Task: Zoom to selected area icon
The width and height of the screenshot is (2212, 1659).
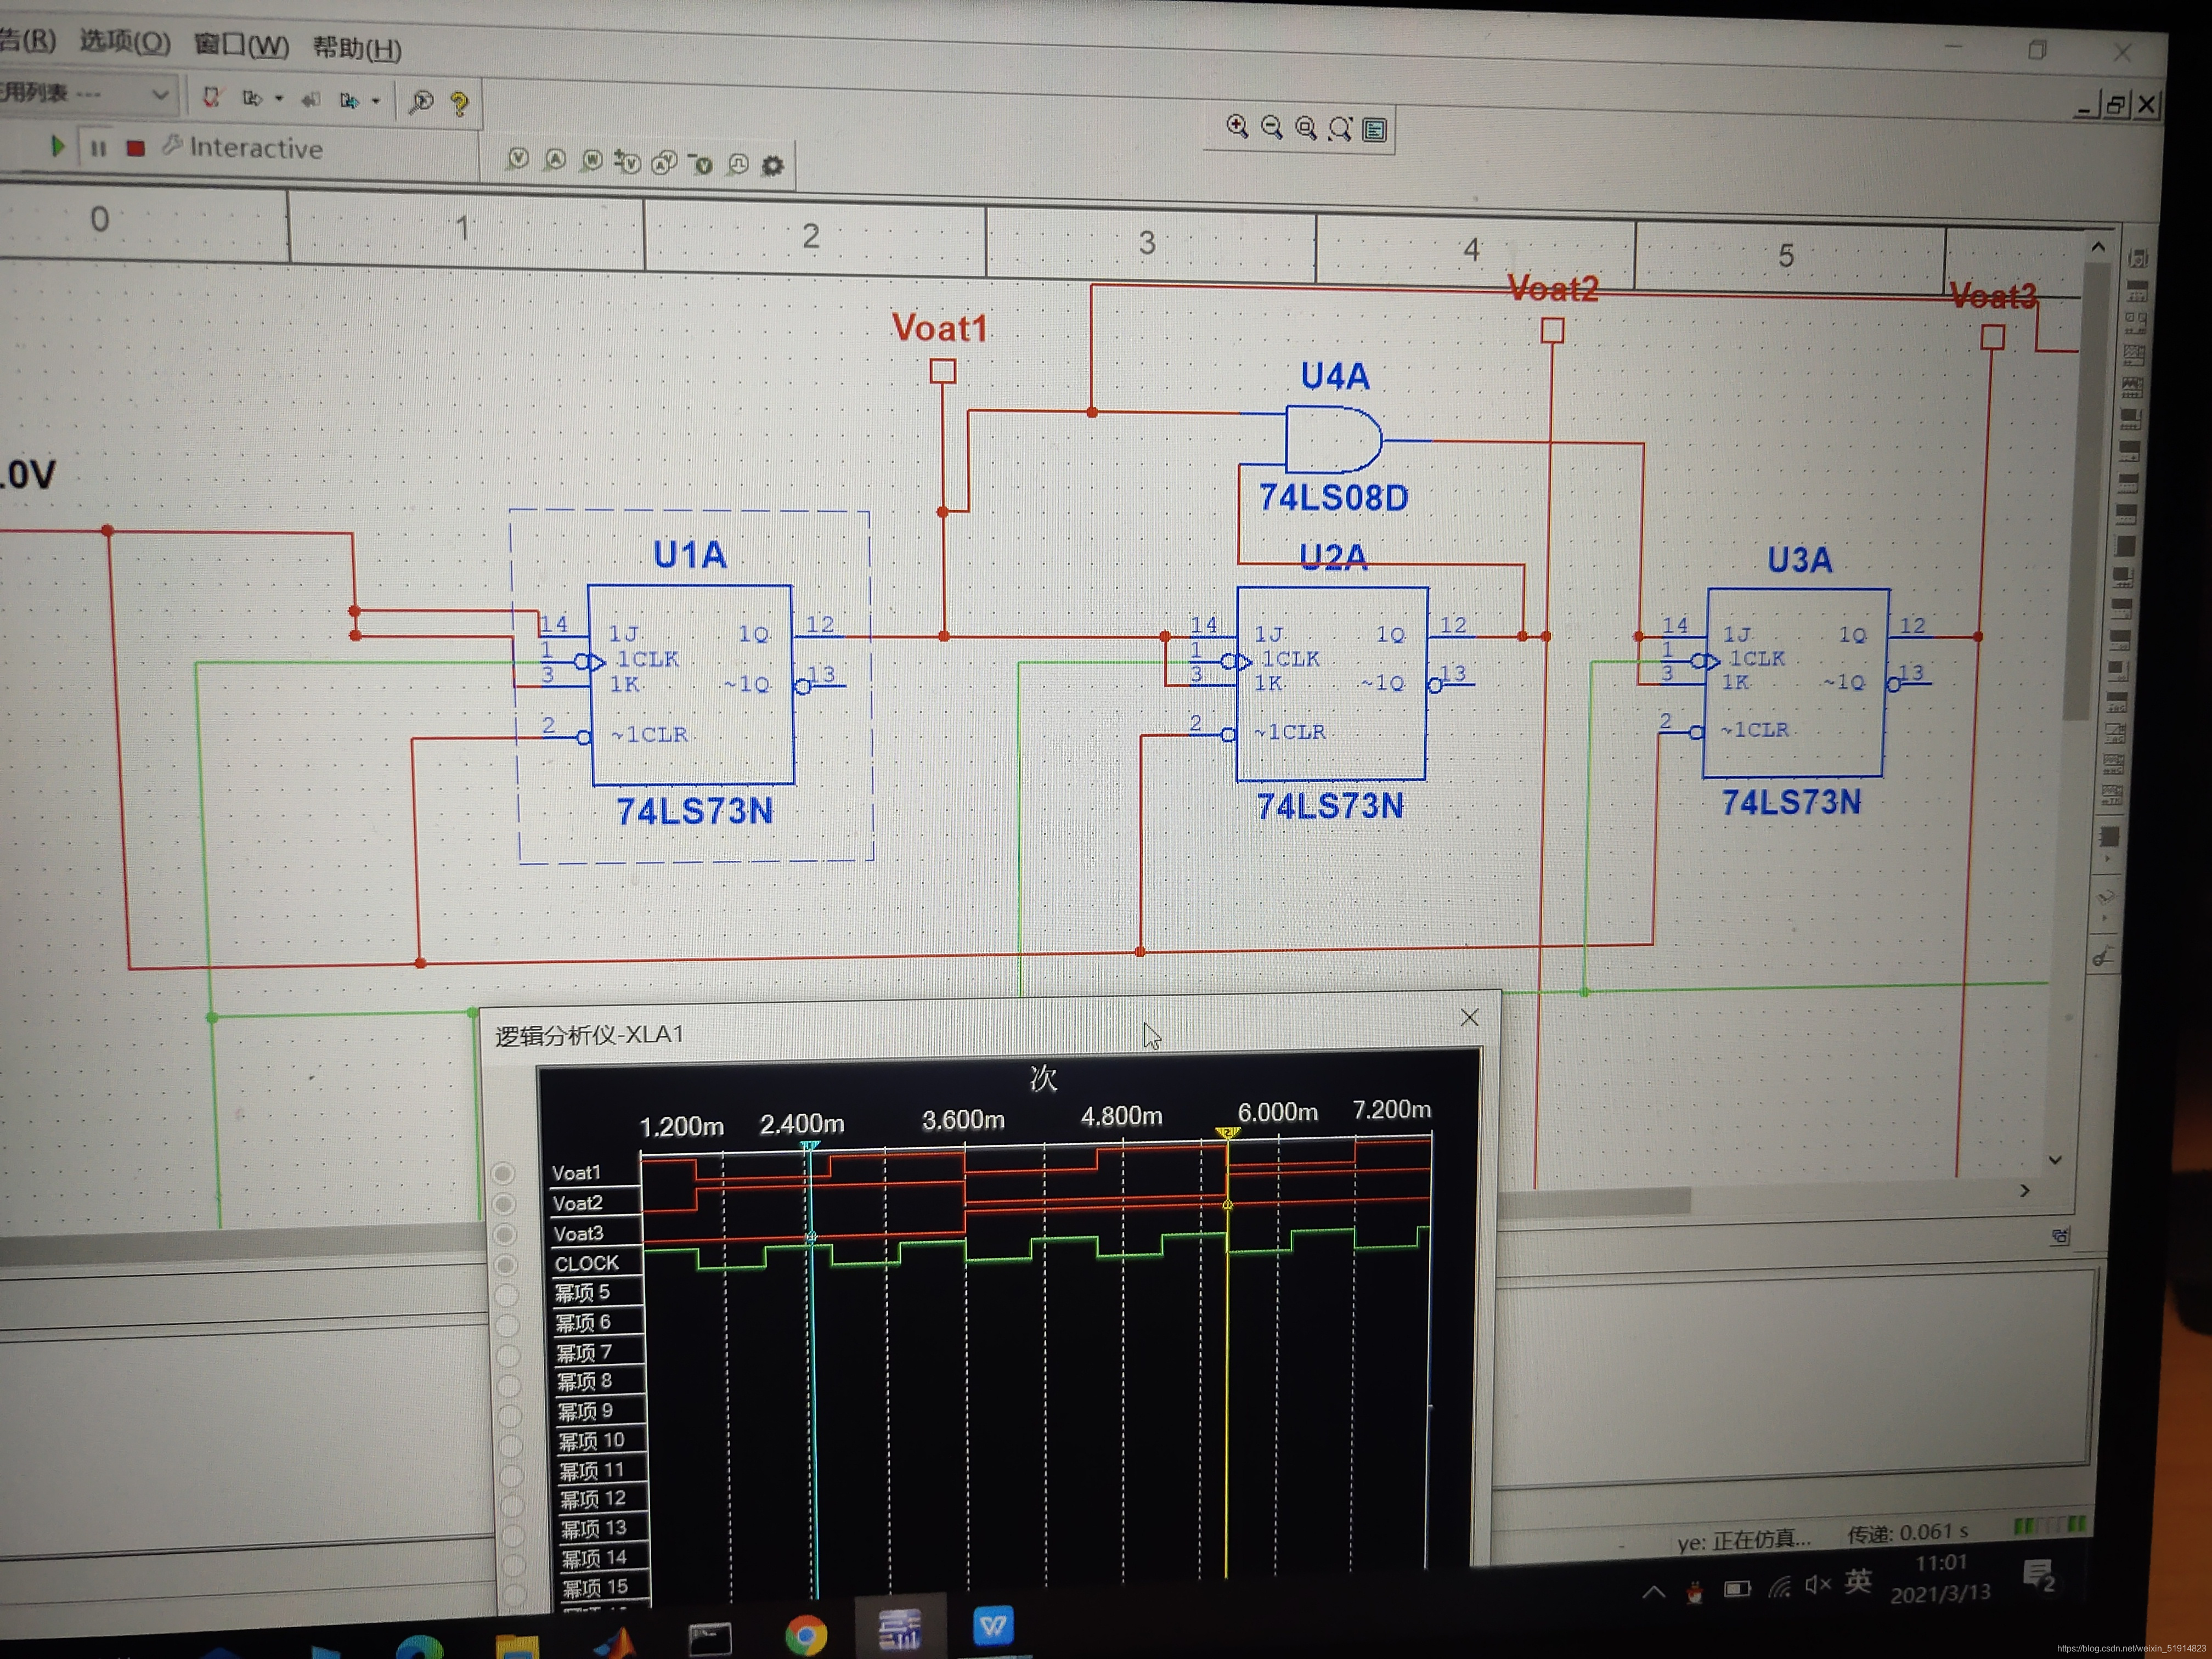Action: 1306,128
